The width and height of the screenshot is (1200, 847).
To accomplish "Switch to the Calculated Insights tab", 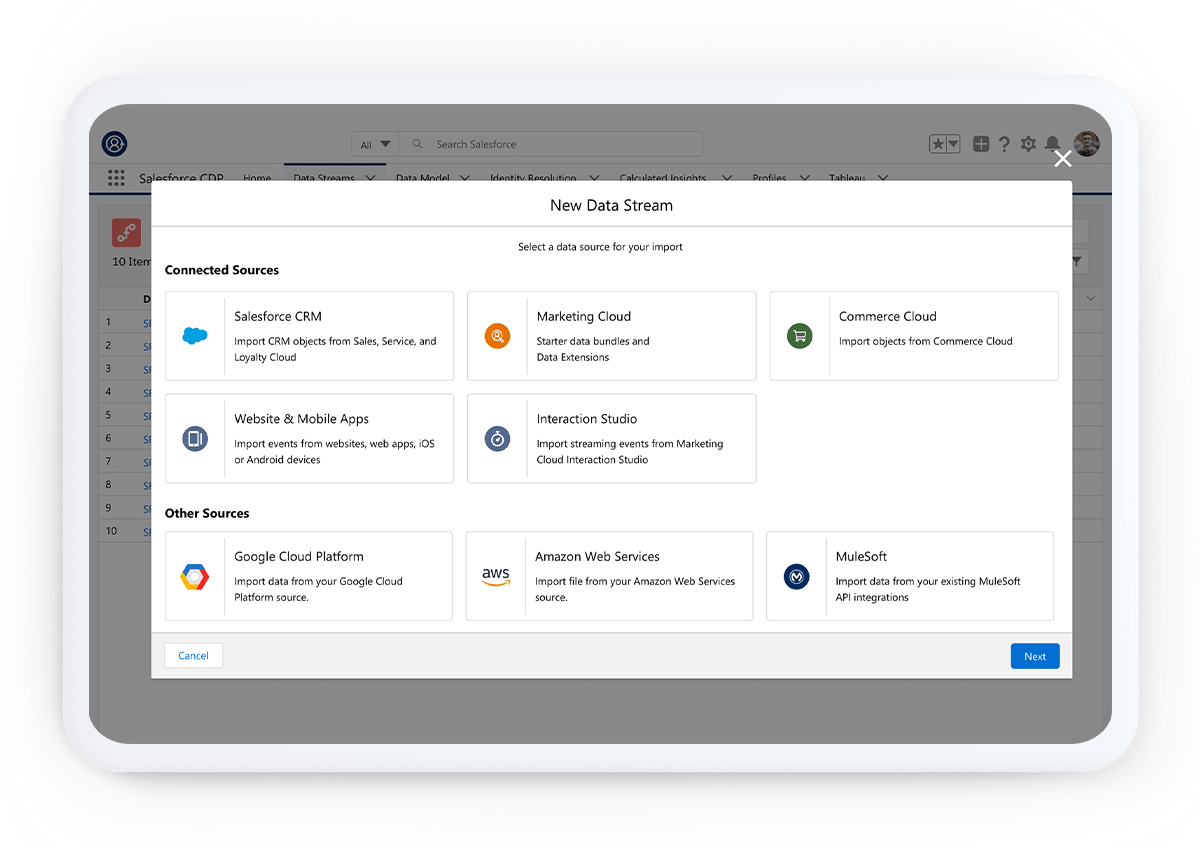I will 662,178.
